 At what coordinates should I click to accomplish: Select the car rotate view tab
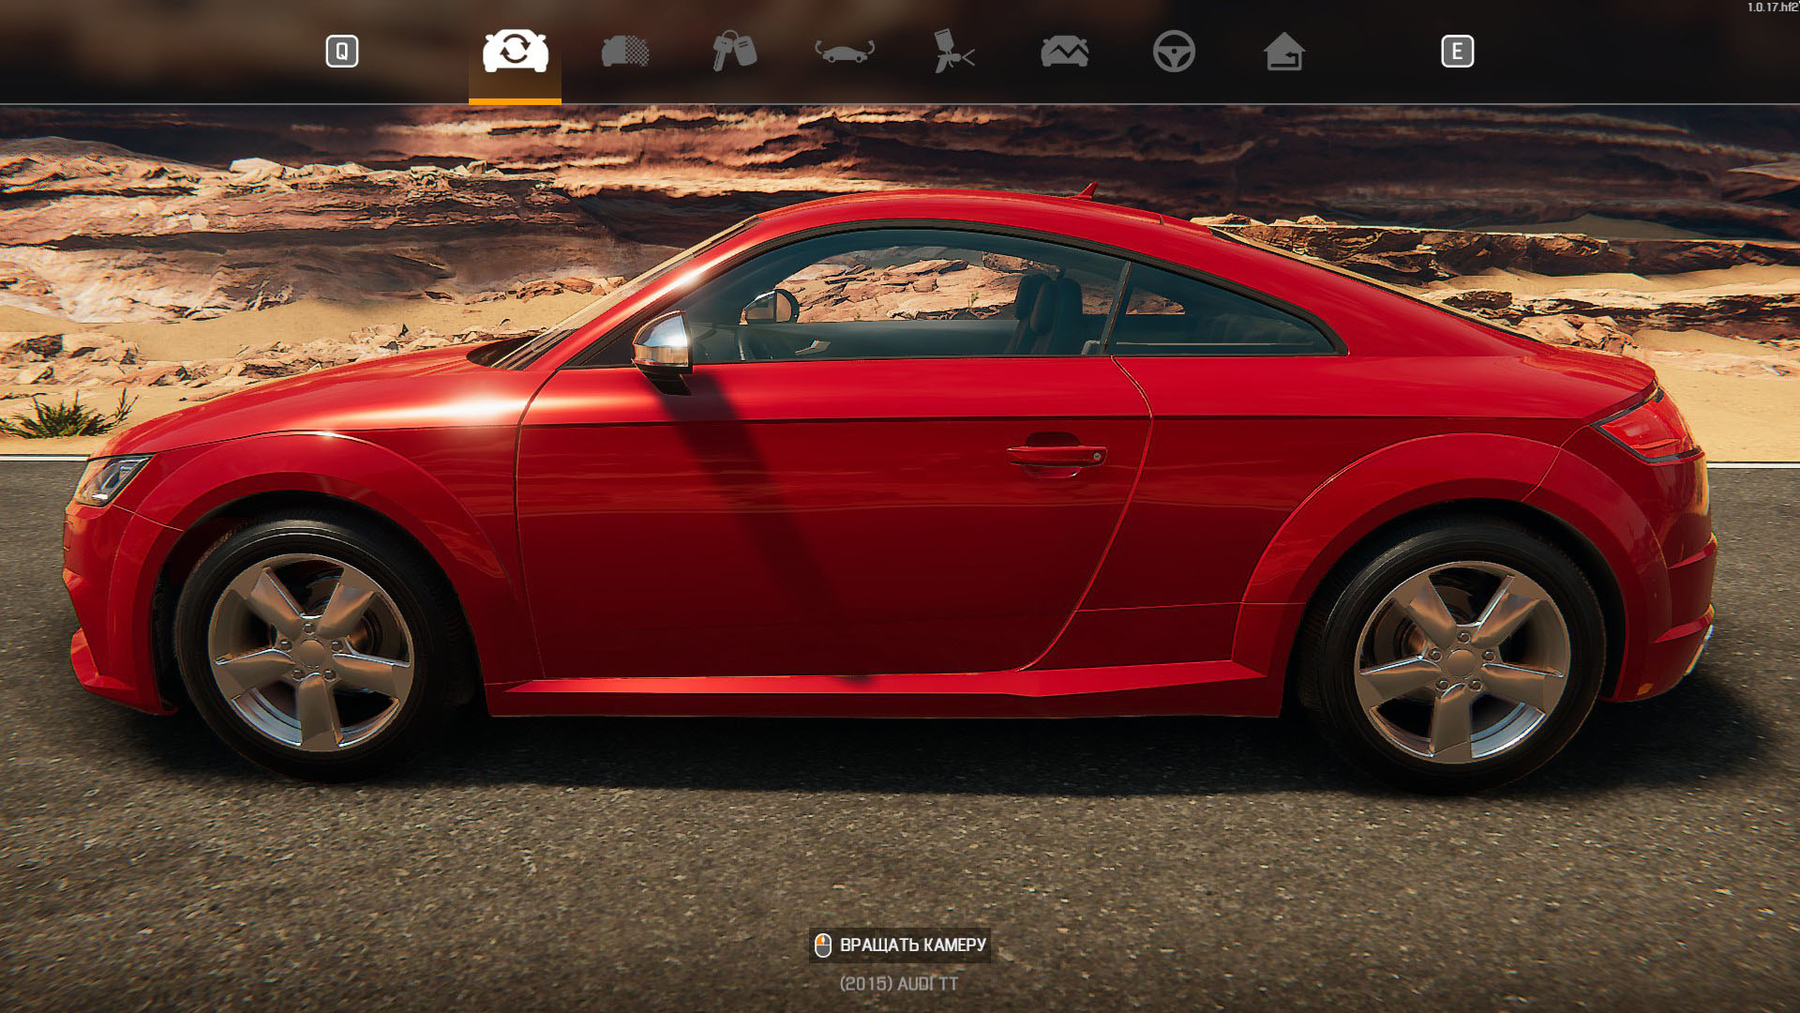click(x=515, y=51)
